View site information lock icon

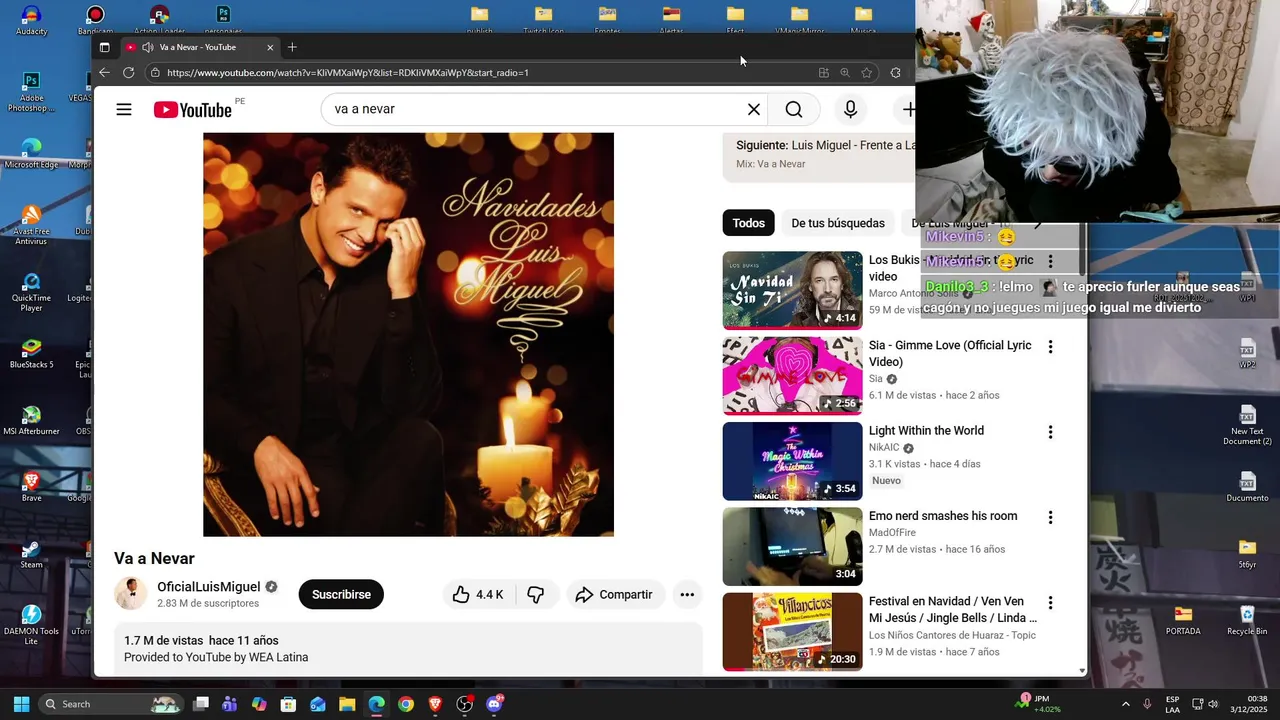click(x=154, y=73)
